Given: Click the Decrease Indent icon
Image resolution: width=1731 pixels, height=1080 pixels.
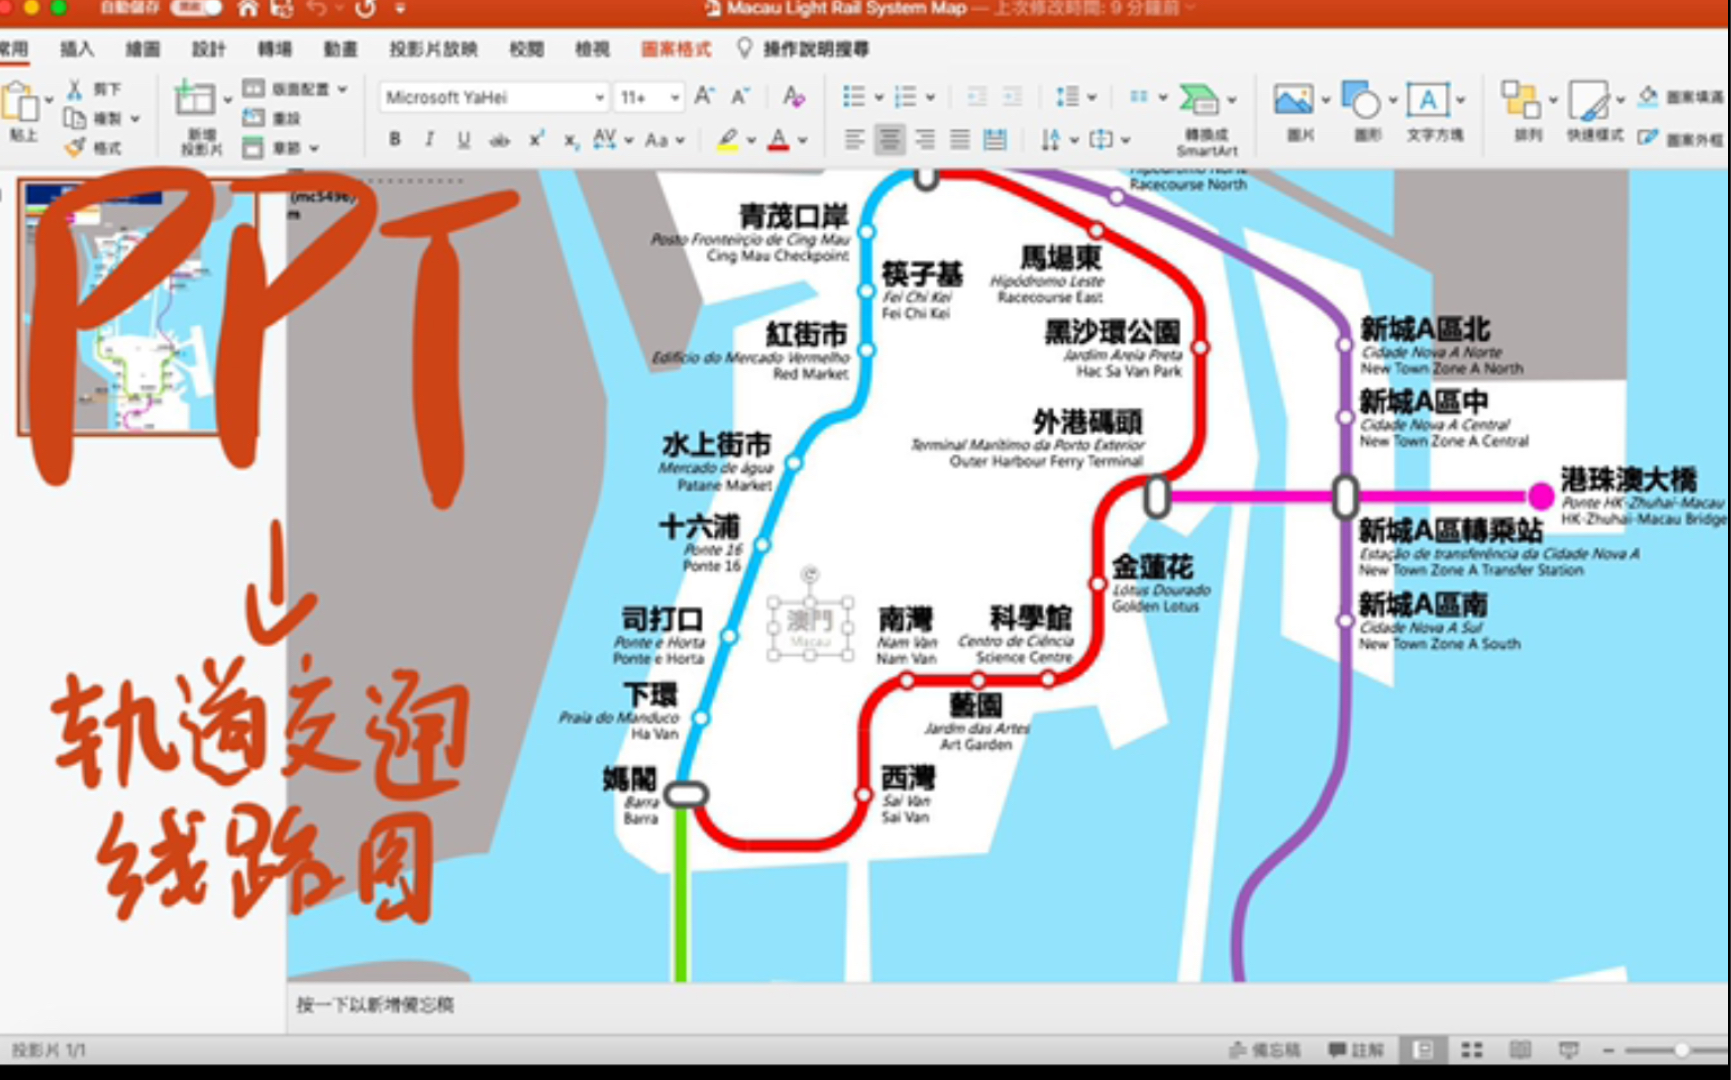Looking at the screenshot, I should (976, 96).
